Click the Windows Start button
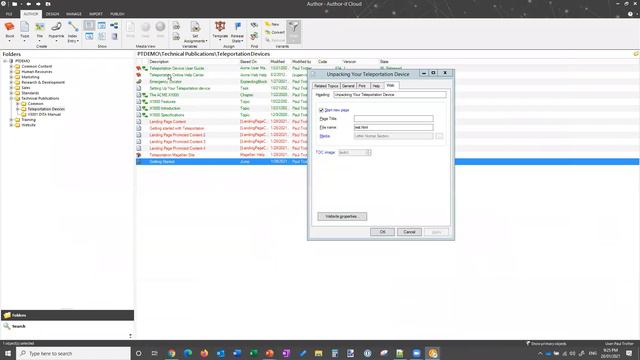The height and width of the screenshot is (360, 640). [8, 353]
